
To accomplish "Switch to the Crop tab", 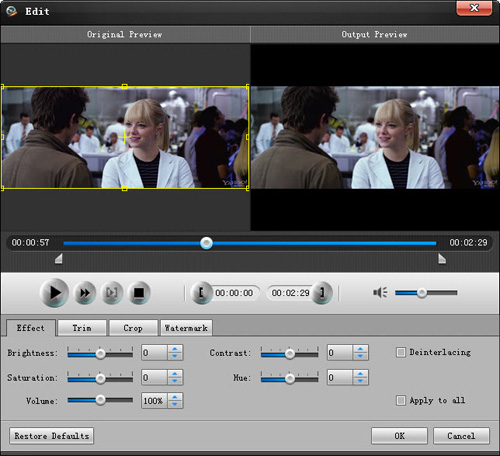I will coord(133,328).
